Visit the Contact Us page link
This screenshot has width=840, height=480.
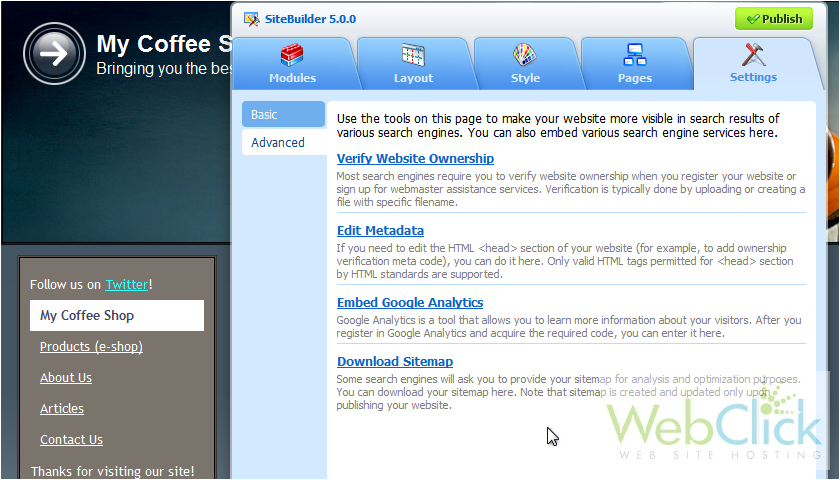coord(71,440)
